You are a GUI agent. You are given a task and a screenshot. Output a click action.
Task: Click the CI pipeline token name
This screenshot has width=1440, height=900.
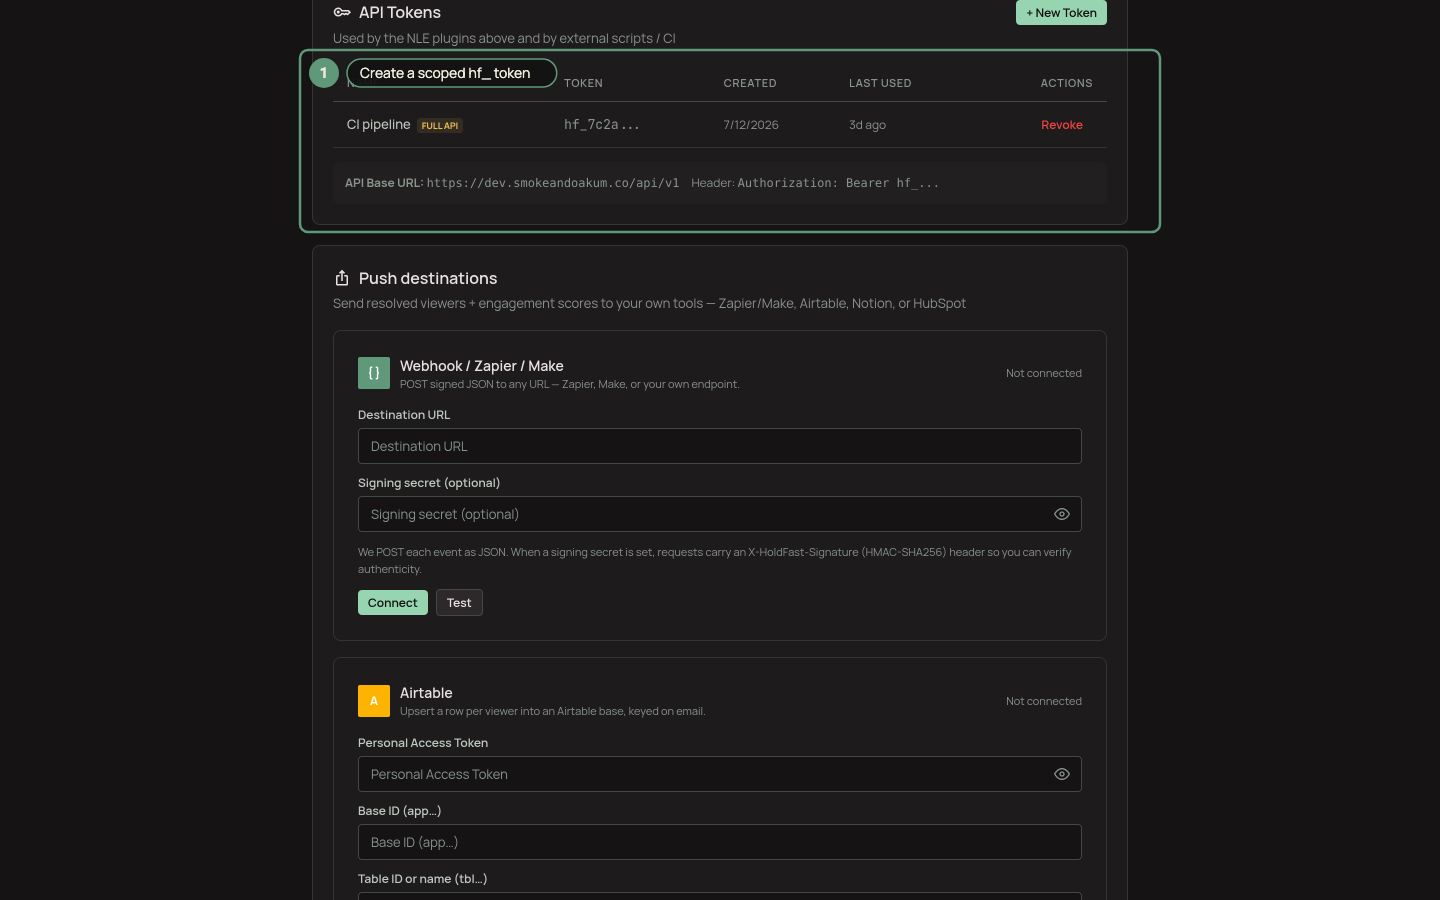(378, 125)
